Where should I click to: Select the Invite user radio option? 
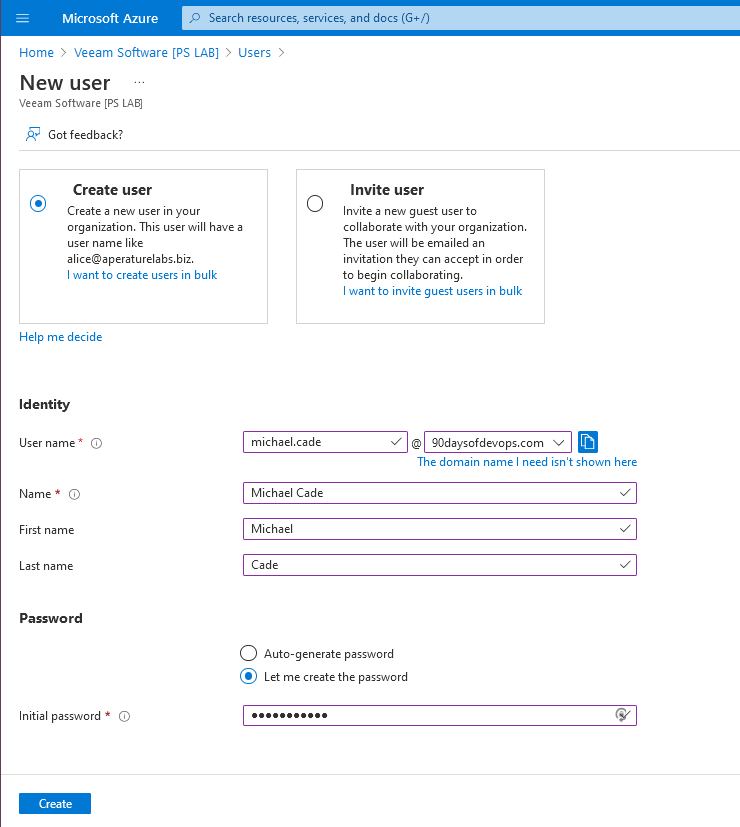(315, 203)
